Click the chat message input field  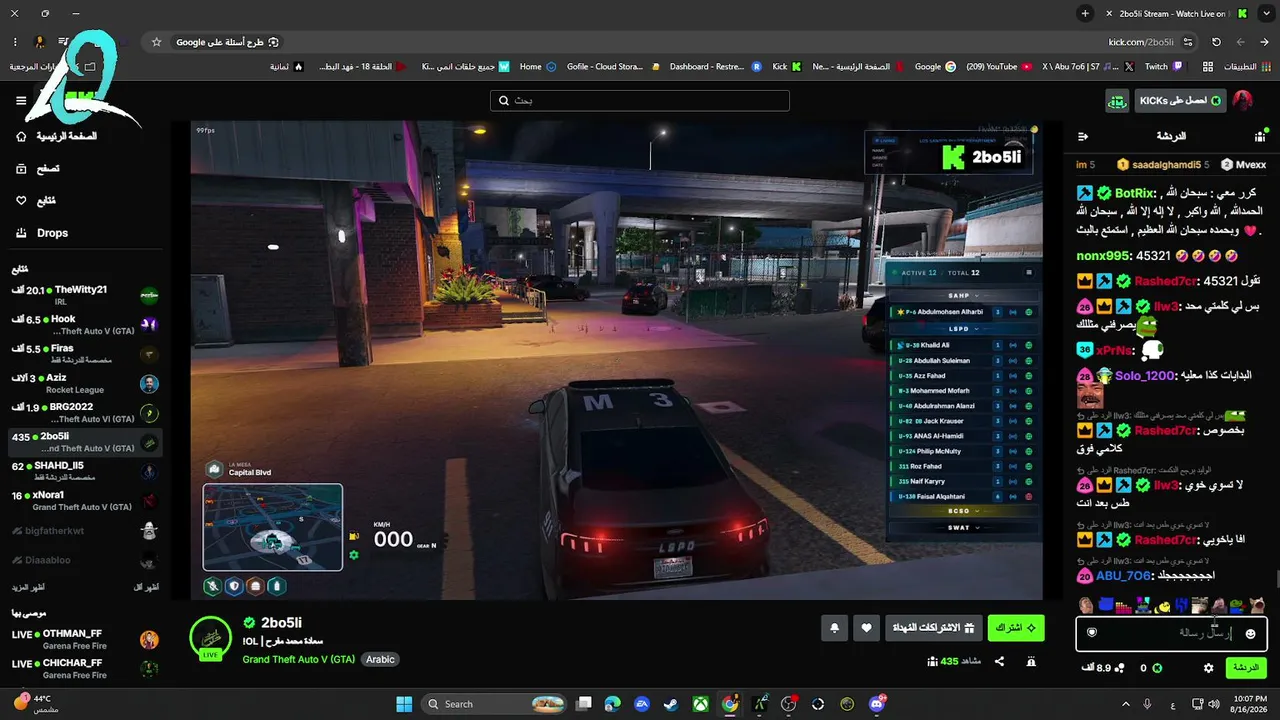coord(1171,633)
